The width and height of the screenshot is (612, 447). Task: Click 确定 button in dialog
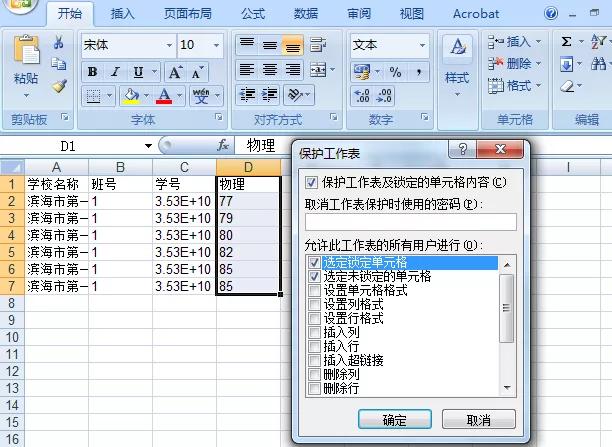[x=395, y=420]
